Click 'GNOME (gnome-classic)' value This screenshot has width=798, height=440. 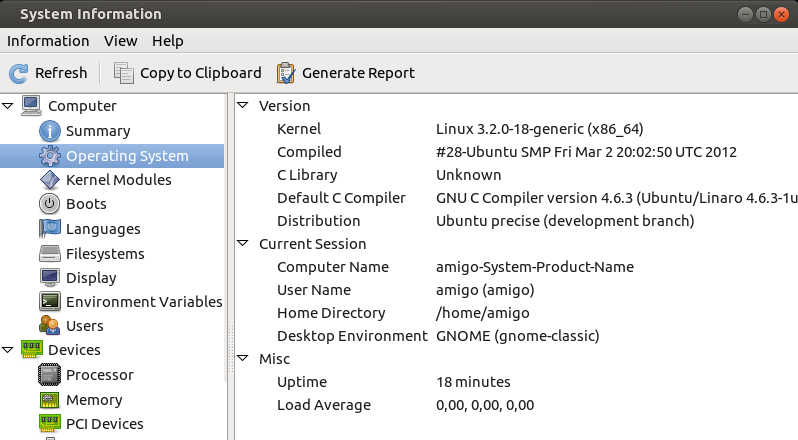tap(518, 336)
